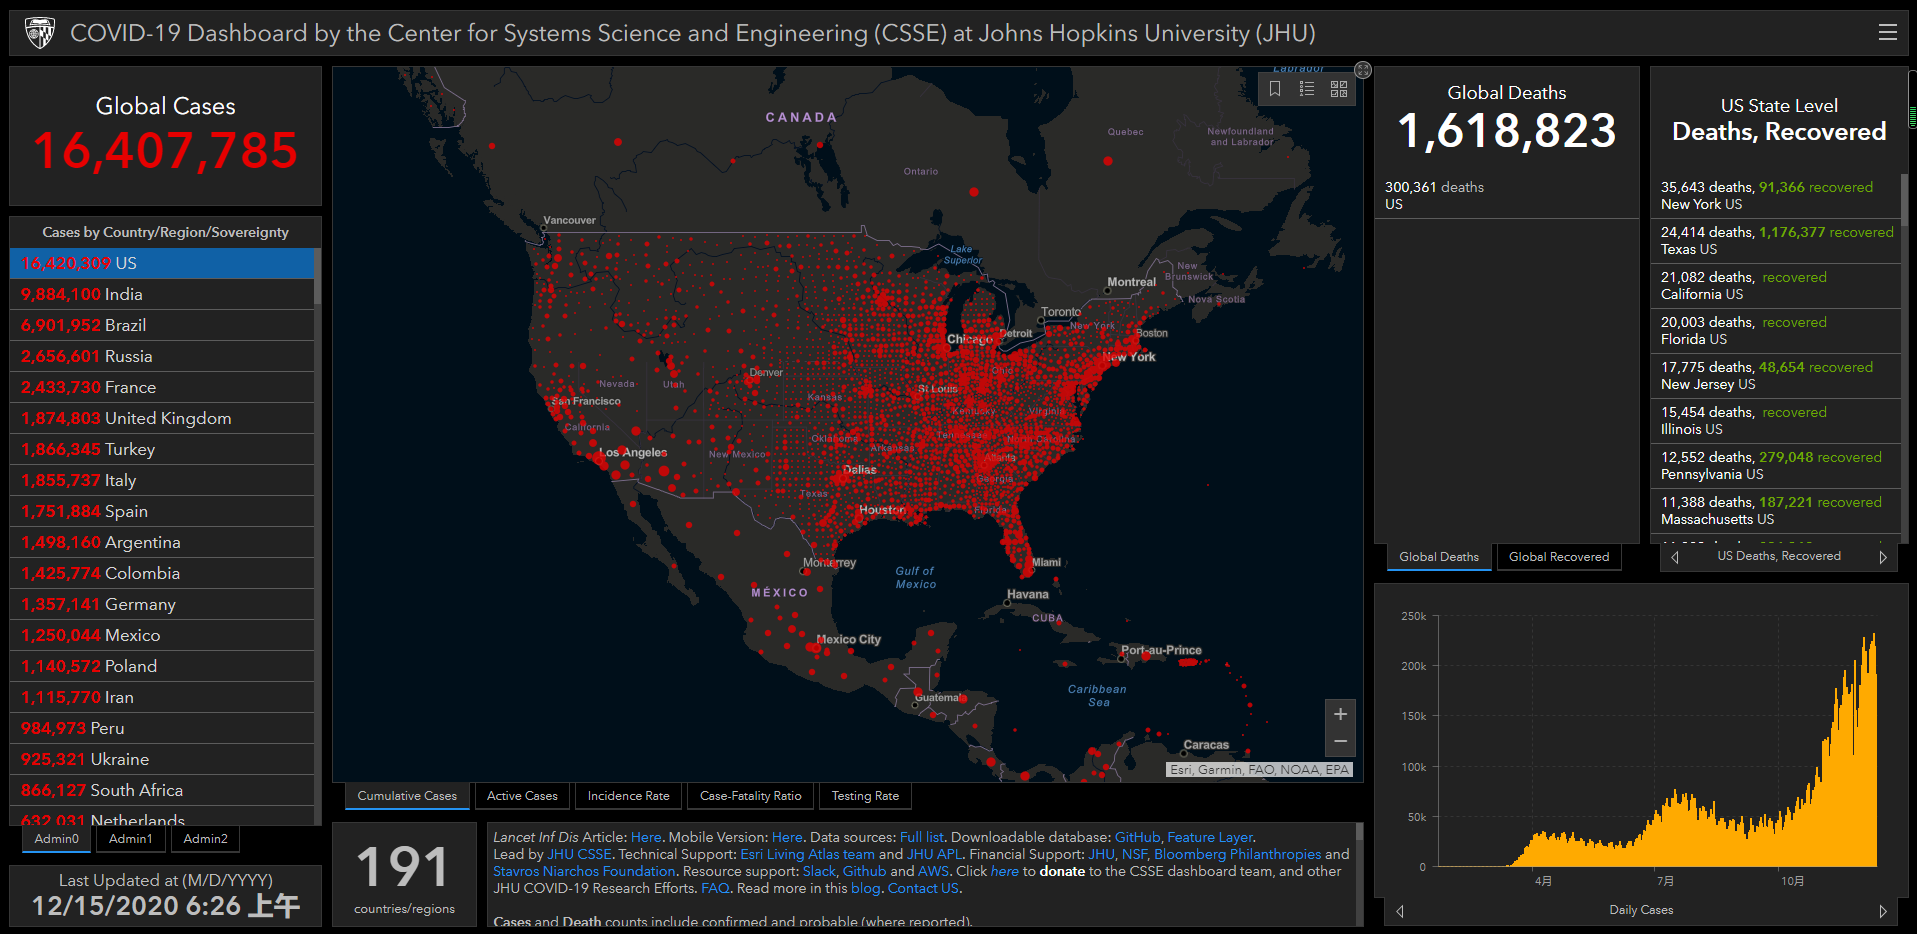This screenshot has width=1917, height=934.
Task: Select Italy in the country list
Action: click(162, 480)
